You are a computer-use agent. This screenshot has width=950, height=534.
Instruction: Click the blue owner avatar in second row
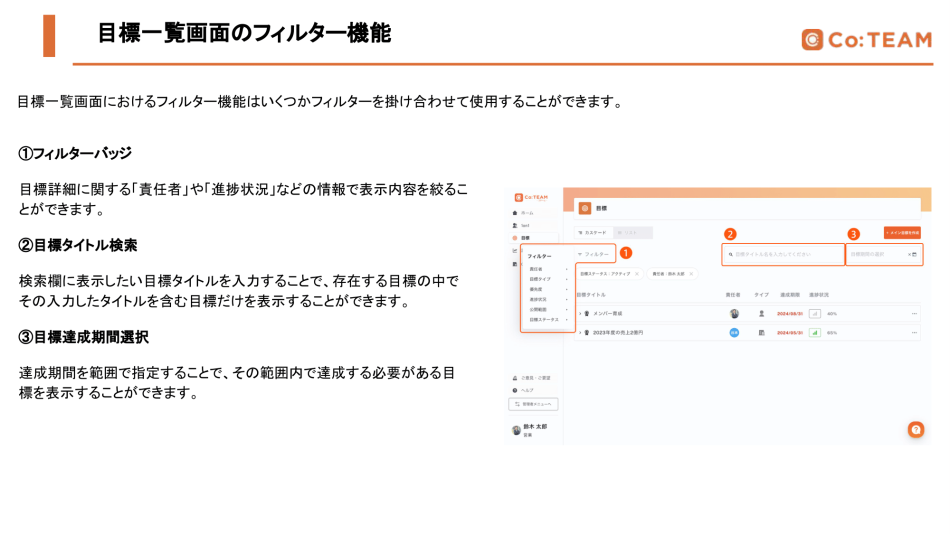point(734,332)
